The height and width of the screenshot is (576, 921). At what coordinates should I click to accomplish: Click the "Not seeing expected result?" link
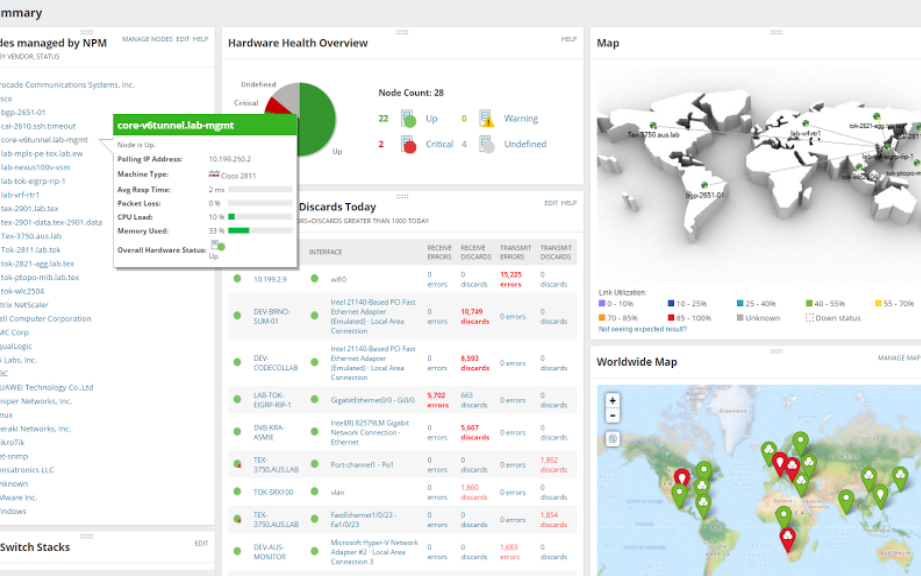(x=642, y=329)
